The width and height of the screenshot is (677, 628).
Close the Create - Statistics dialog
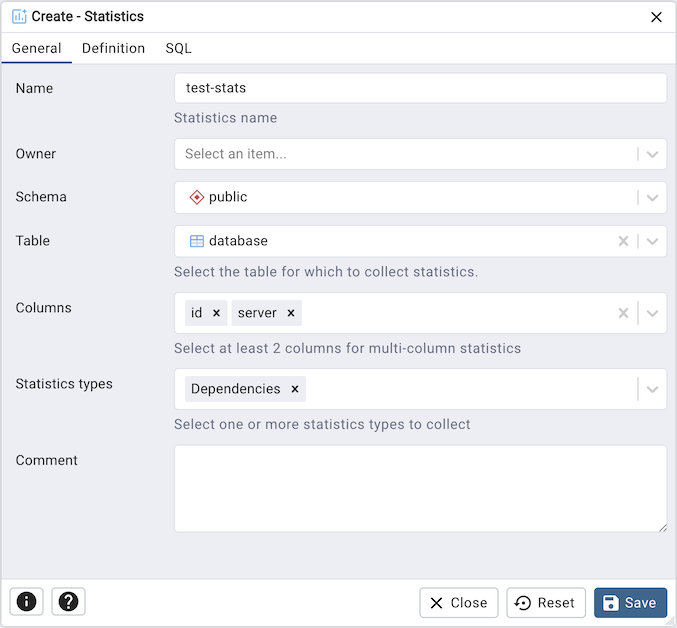(656, 17)
